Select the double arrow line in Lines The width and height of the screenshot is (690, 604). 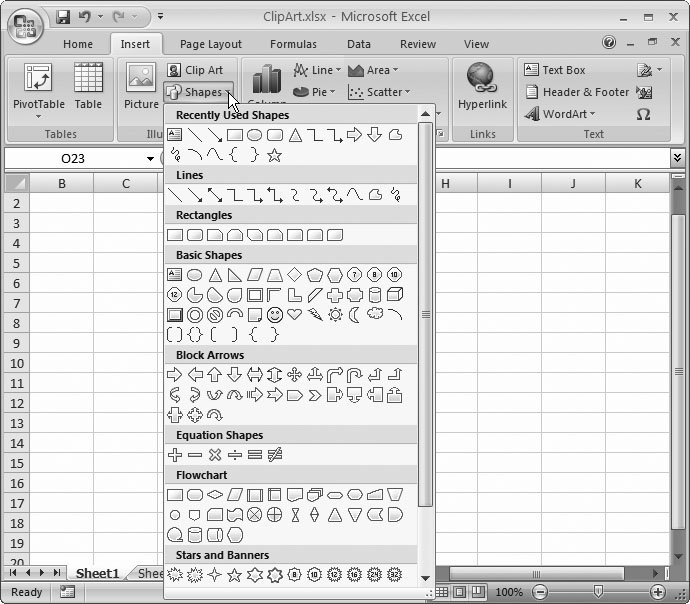215,195
